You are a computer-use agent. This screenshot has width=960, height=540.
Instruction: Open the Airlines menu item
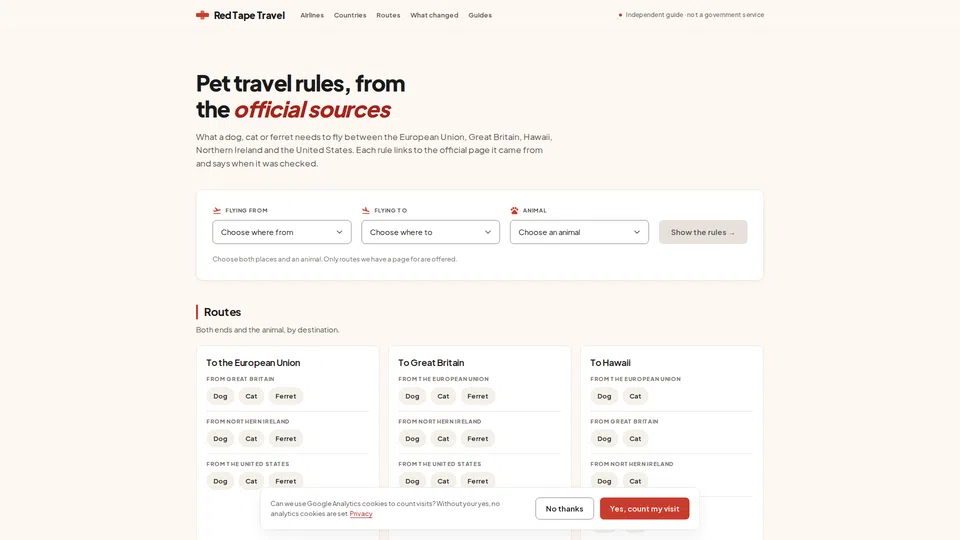pos(312,15)
